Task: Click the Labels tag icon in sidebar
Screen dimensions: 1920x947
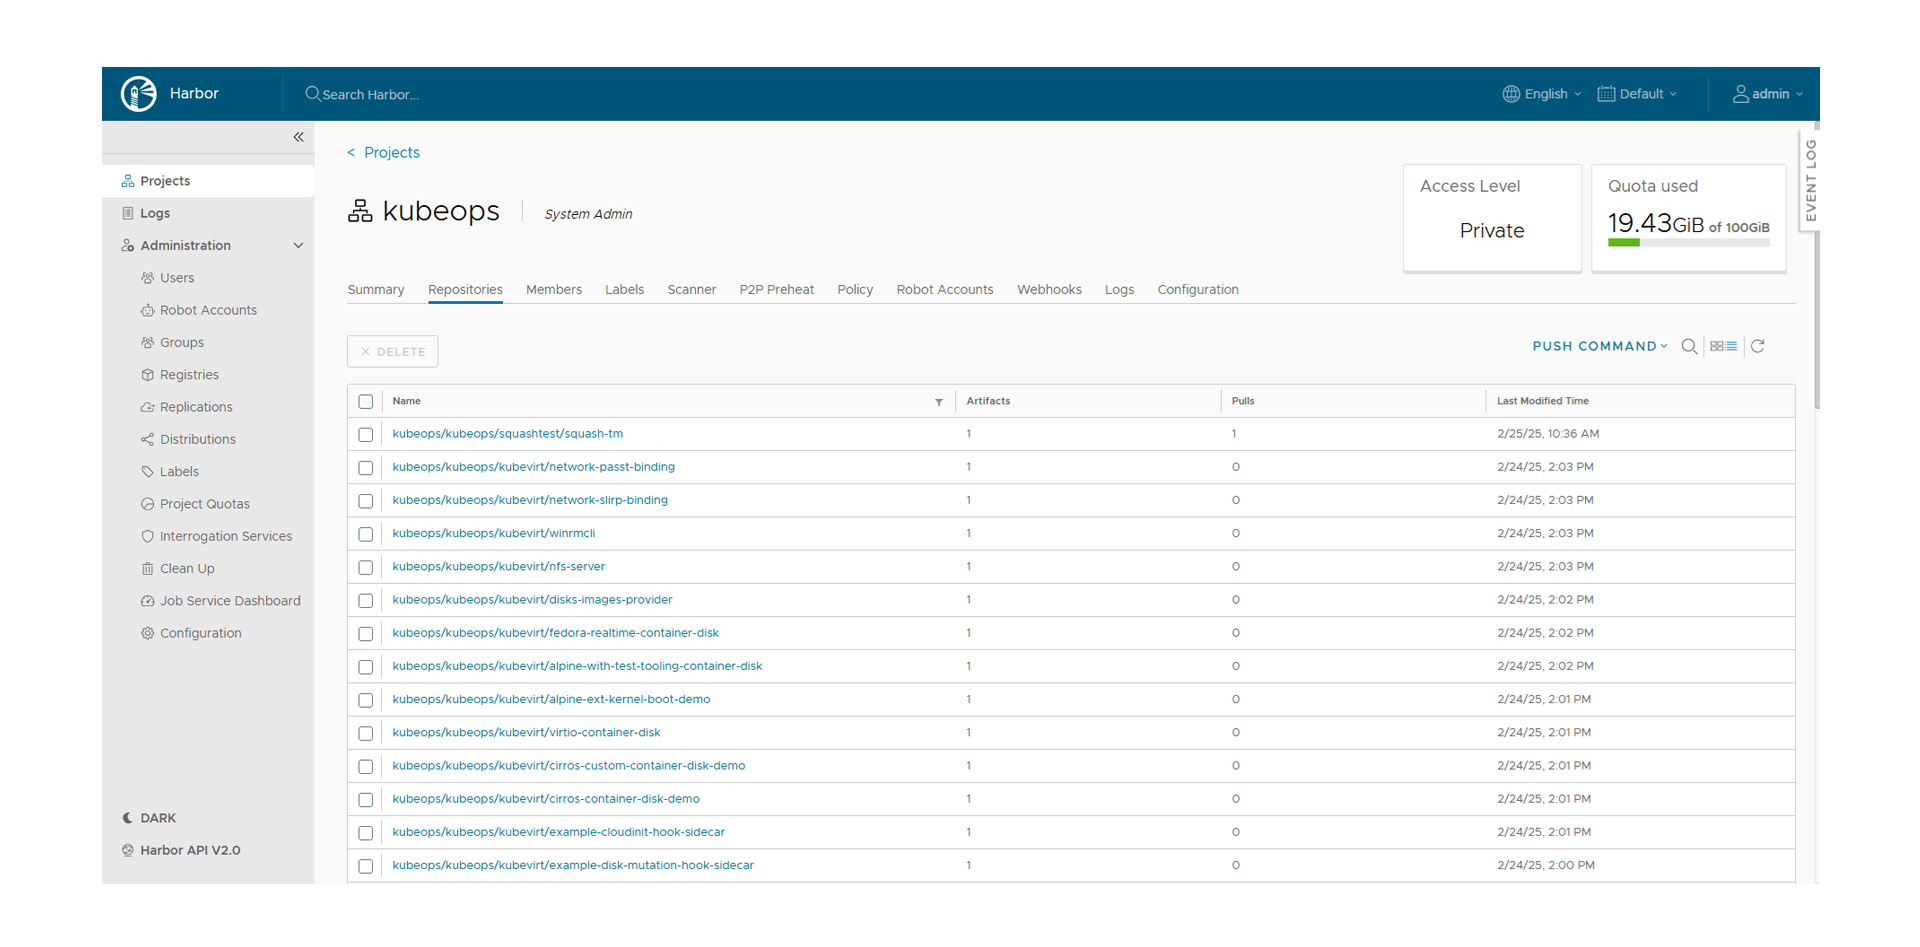Action: pos(148,472)
